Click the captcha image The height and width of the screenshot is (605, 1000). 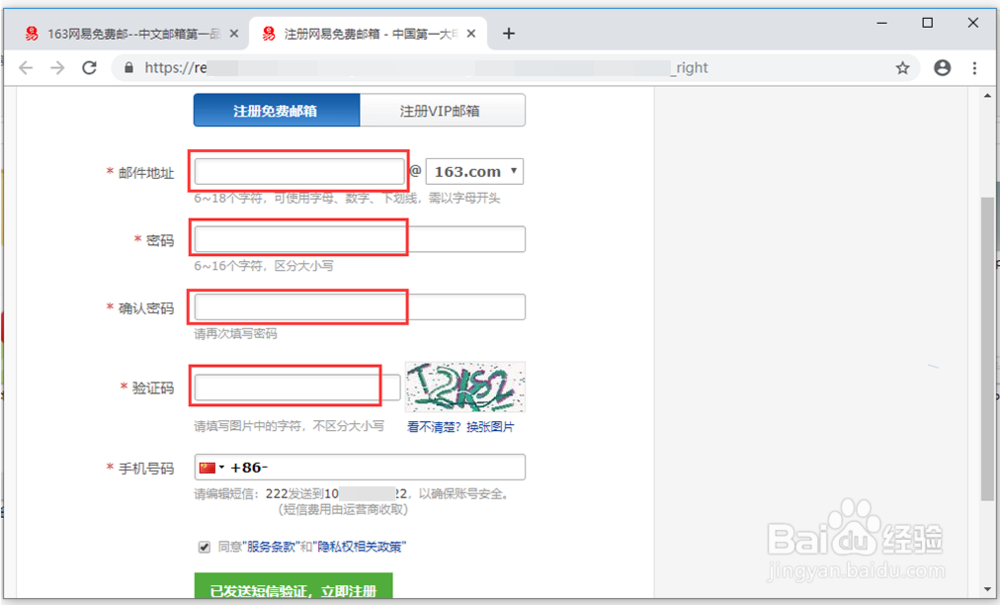click(465, 387)
